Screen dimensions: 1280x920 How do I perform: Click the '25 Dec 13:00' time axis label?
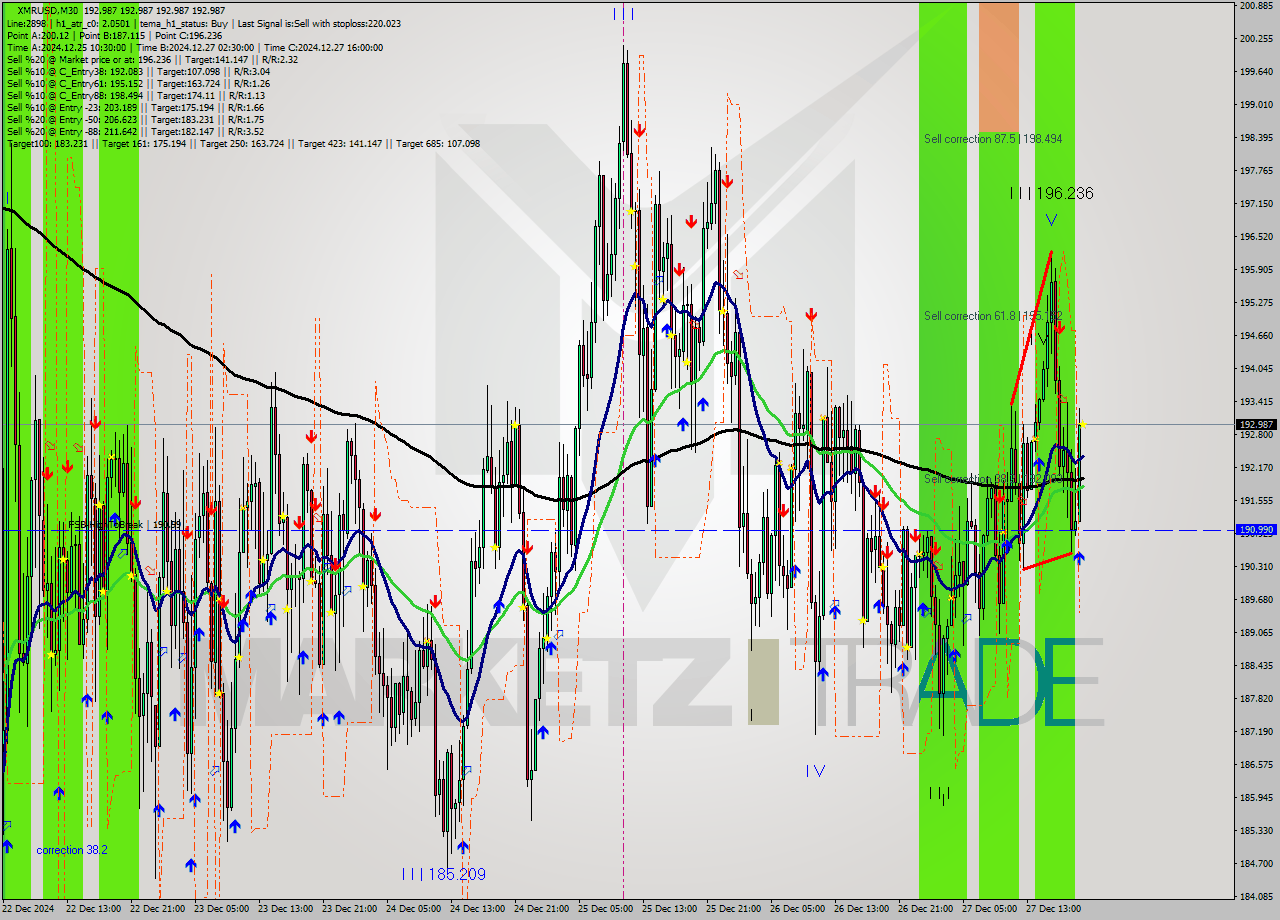(669, 909)
